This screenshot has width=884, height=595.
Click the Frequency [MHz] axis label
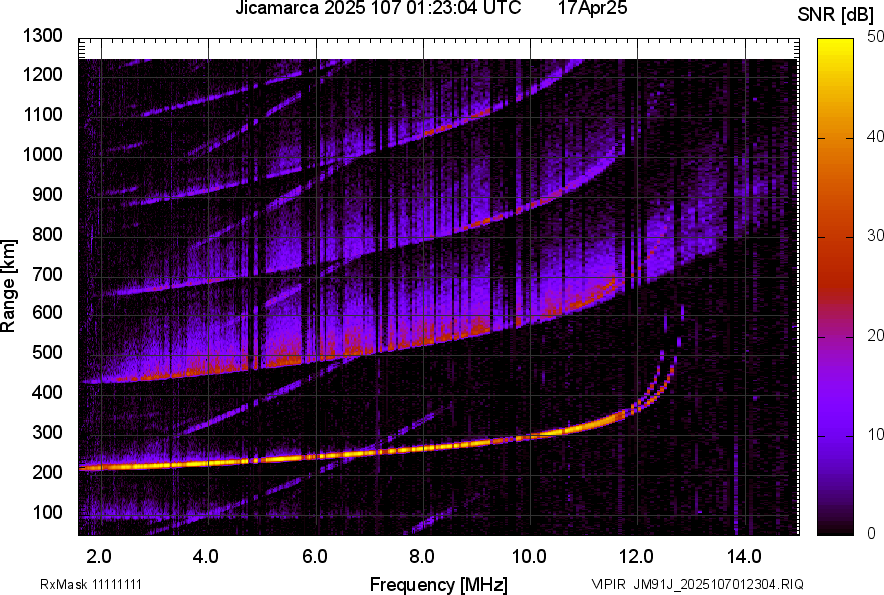pos(438,583)
